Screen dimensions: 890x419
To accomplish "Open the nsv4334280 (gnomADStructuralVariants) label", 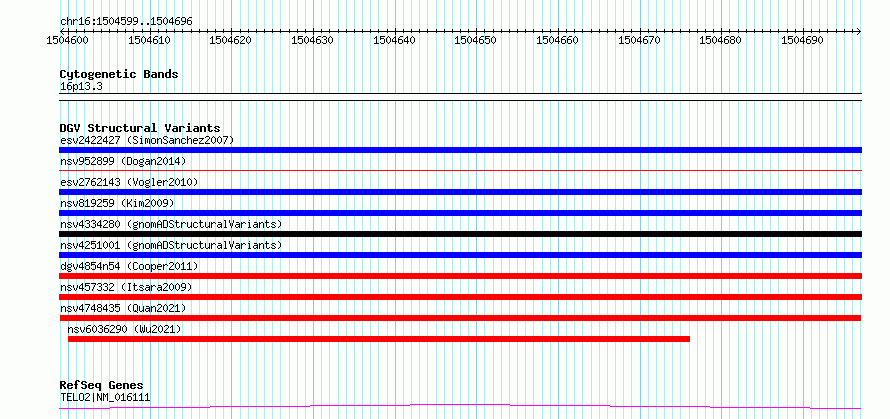I will click(171, 224).
